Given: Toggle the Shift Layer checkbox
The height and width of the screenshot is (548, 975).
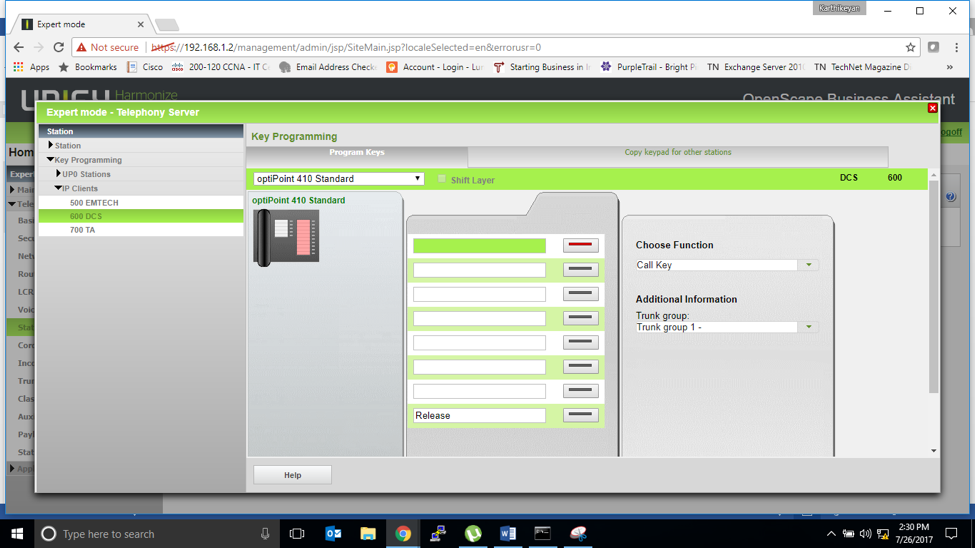Looking at the screenshot, I should pyautogui.click(x=441, y=179).
